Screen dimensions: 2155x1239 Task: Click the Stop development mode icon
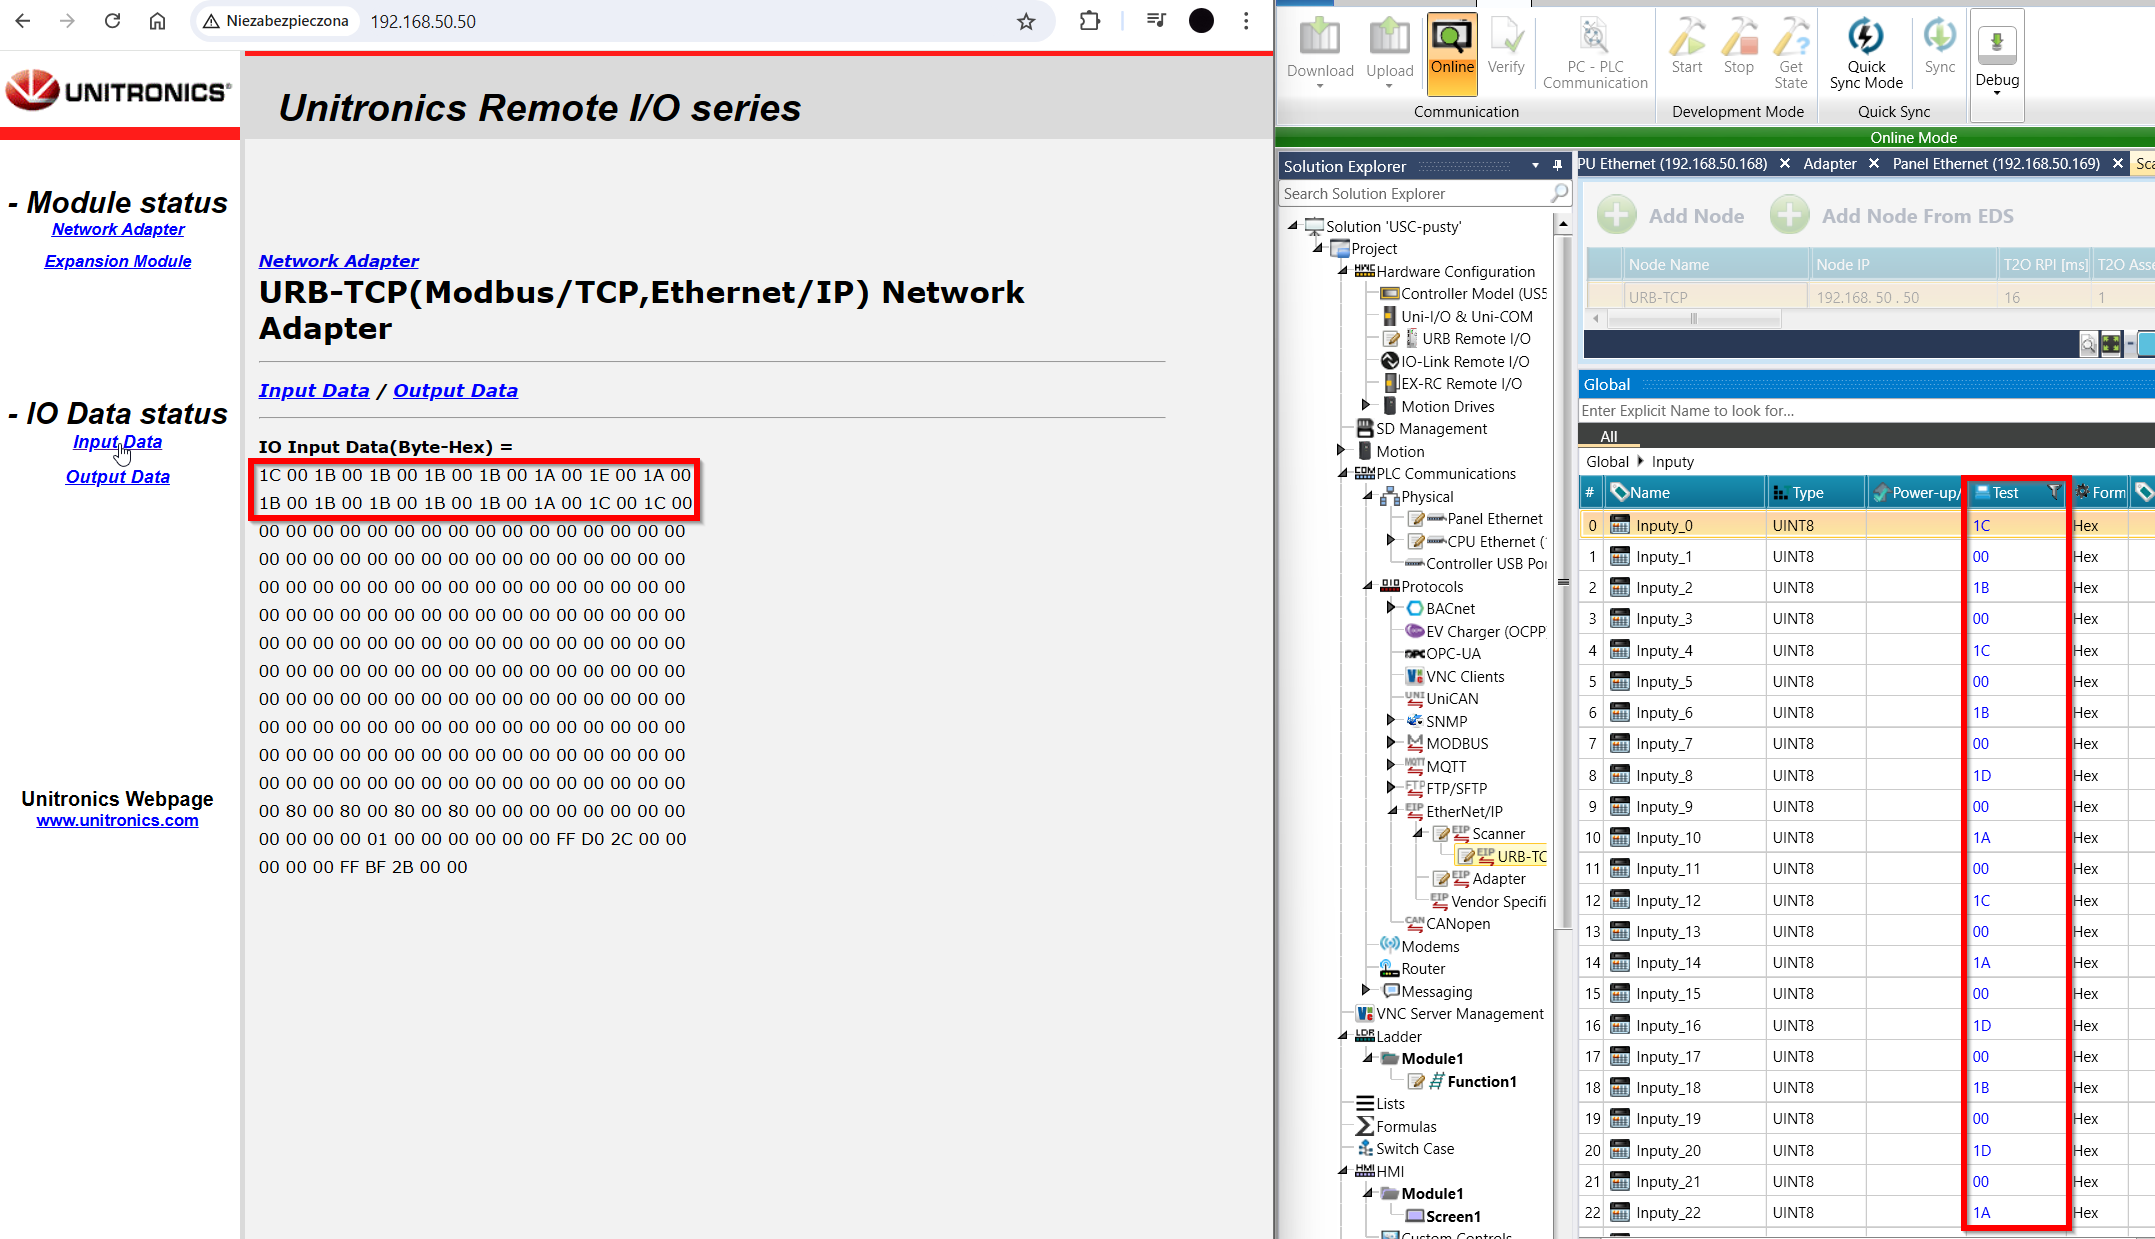click(1739, 47)
